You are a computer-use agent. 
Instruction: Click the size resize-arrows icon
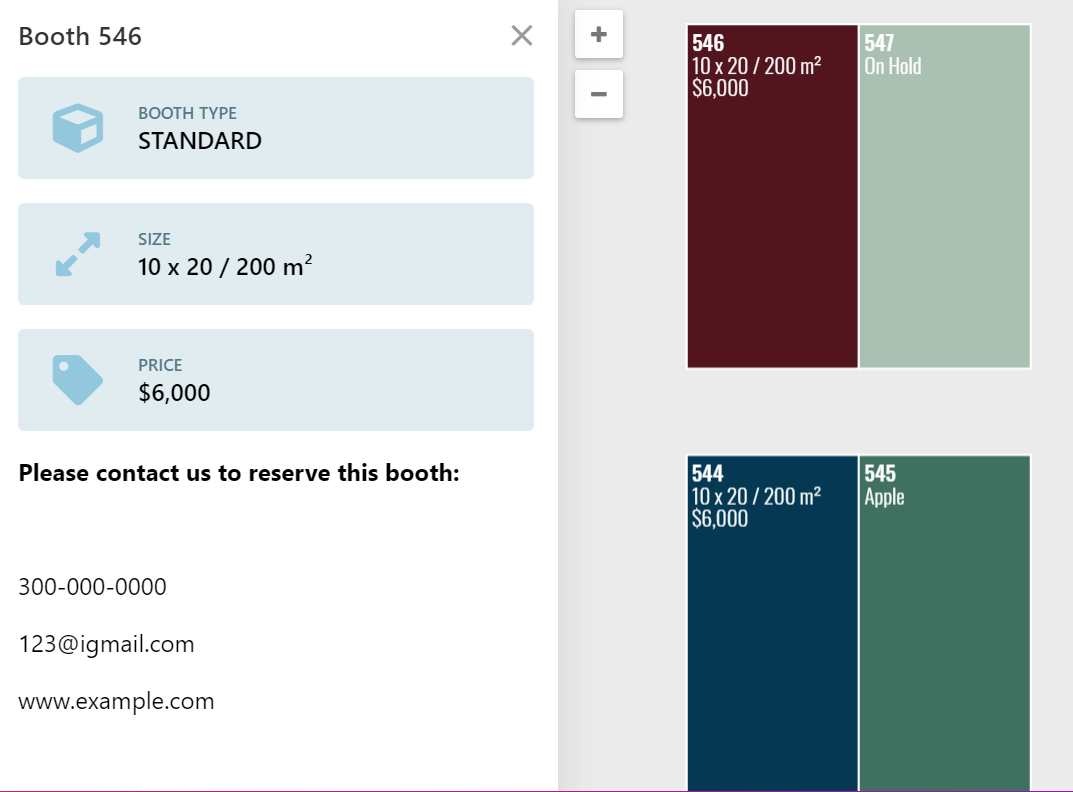coord(78,254)
